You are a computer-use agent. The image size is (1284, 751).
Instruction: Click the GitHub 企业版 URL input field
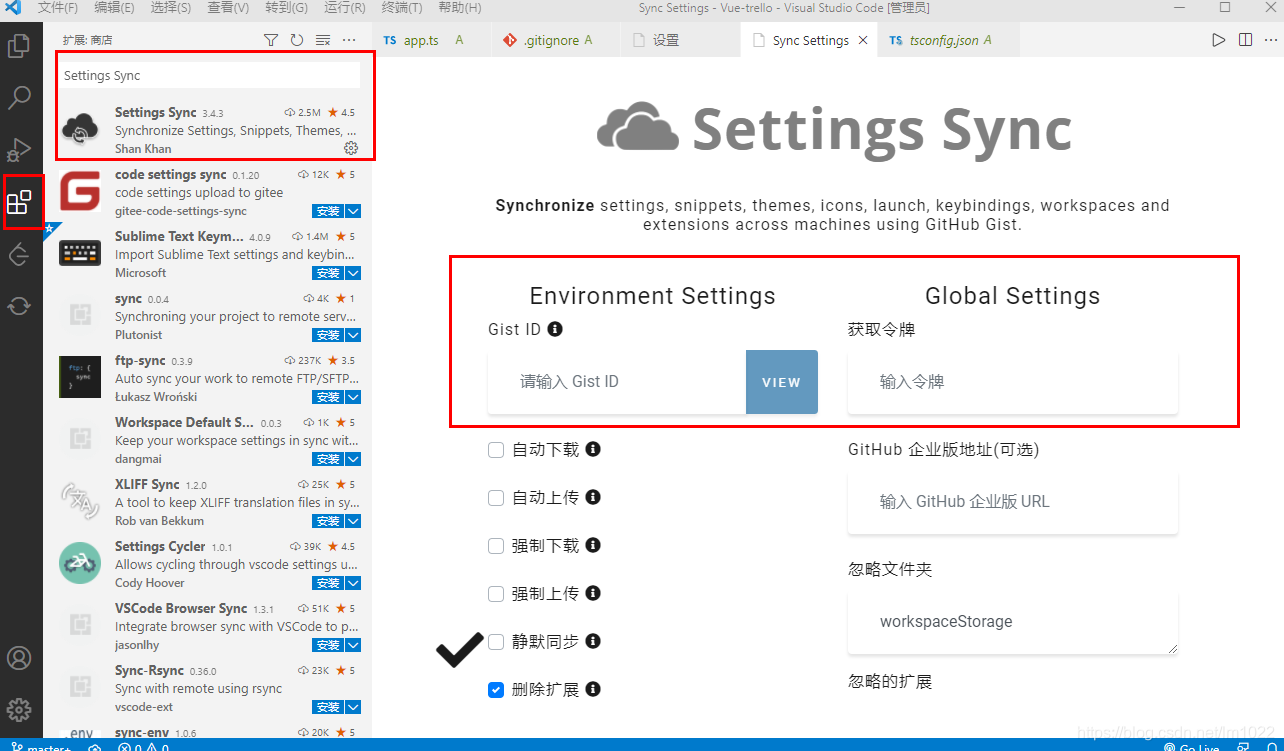click(x=1013, y=502)
